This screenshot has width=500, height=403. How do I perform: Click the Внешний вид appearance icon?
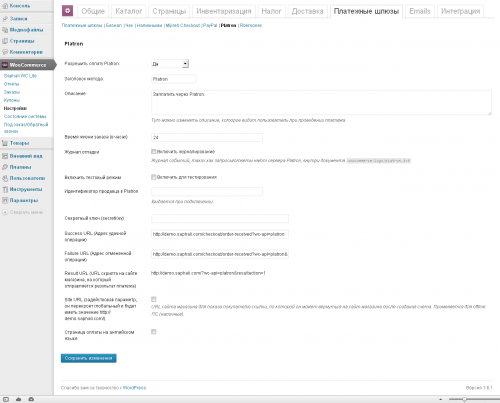pyautogui.click(x=5, y=156)
